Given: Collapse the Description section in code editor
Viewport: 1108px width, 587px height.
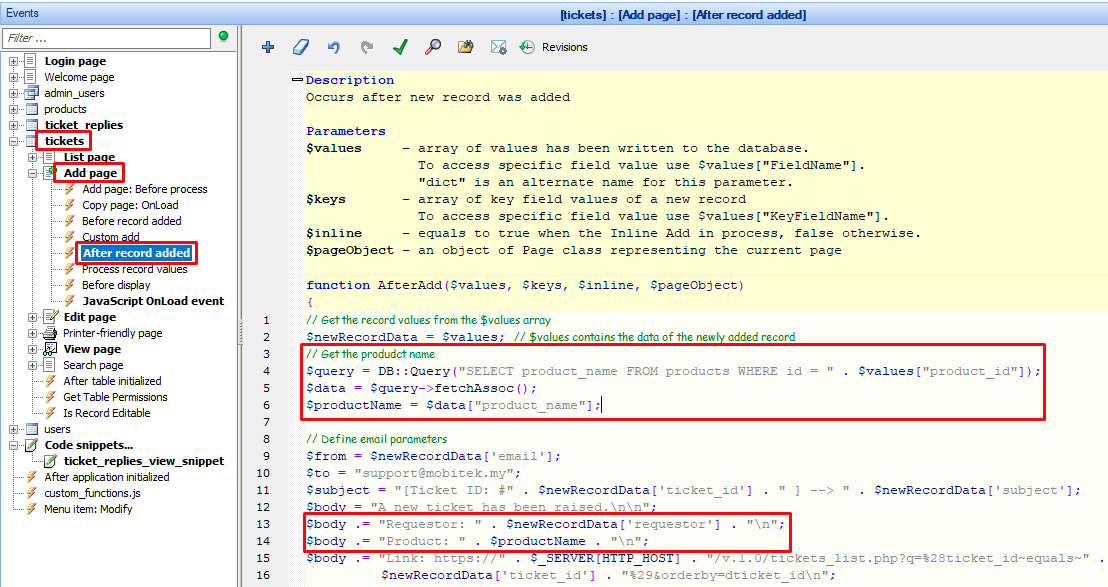Looking at the screenshot, I should (x=297, y=80).
